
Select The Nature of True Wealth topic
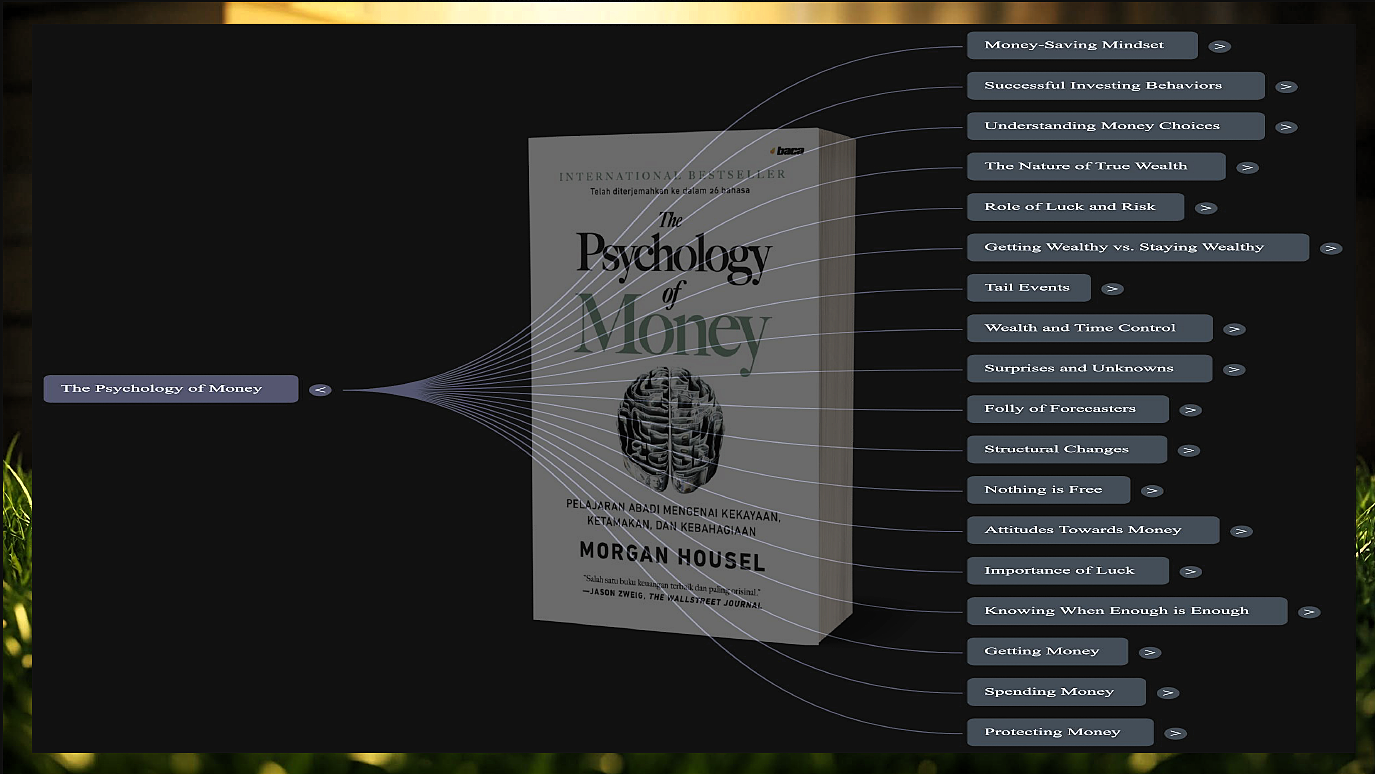[1096, 166]
